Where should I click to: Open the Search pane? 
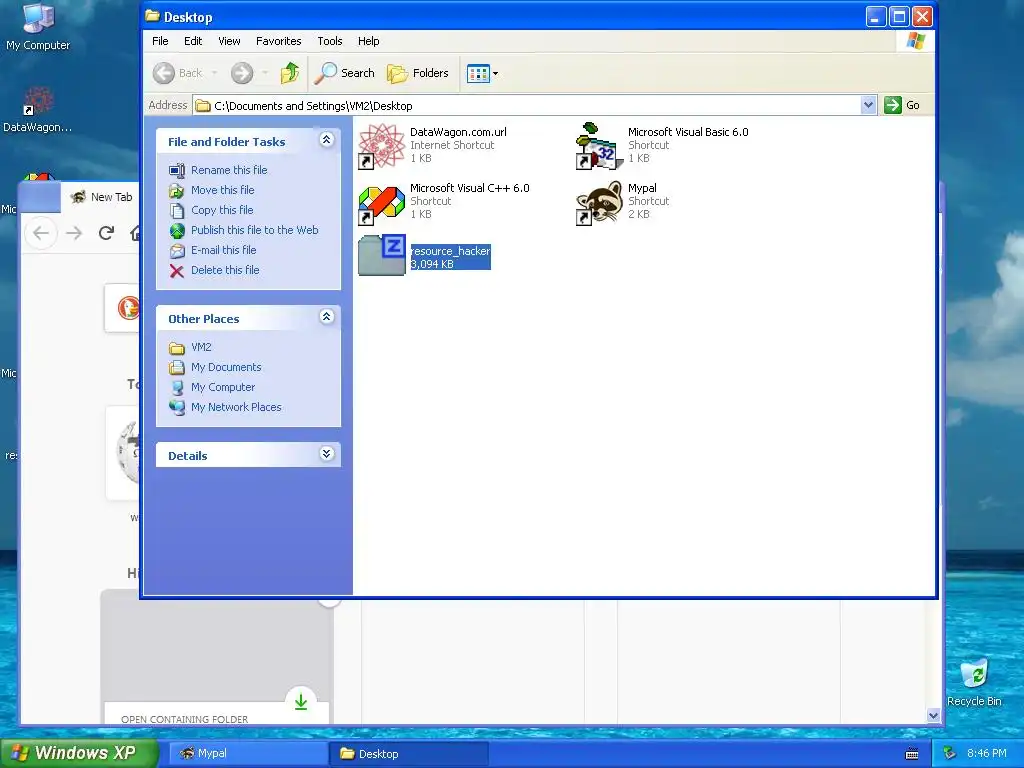coord(344,73)
